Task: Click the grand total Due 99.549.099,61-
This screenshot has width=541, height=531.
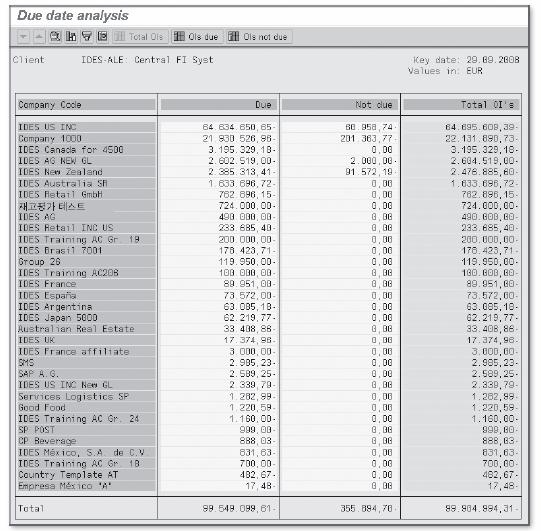Action: pyautogui.click(x=239, y=508)
